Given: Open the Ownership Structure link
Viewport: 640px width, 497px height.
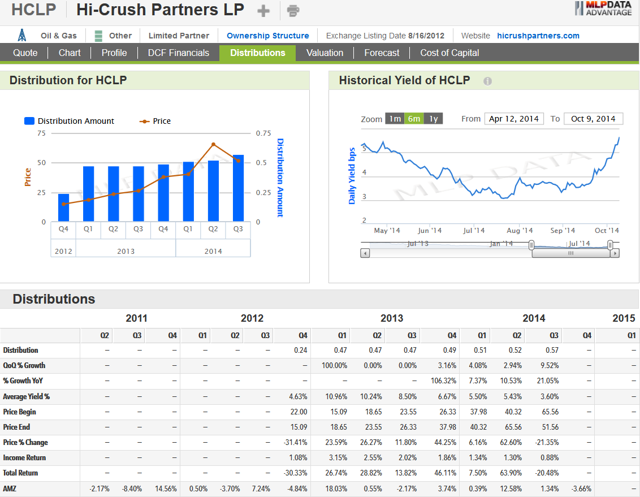Looking at the screenshot, I should [x=268, y=36].
